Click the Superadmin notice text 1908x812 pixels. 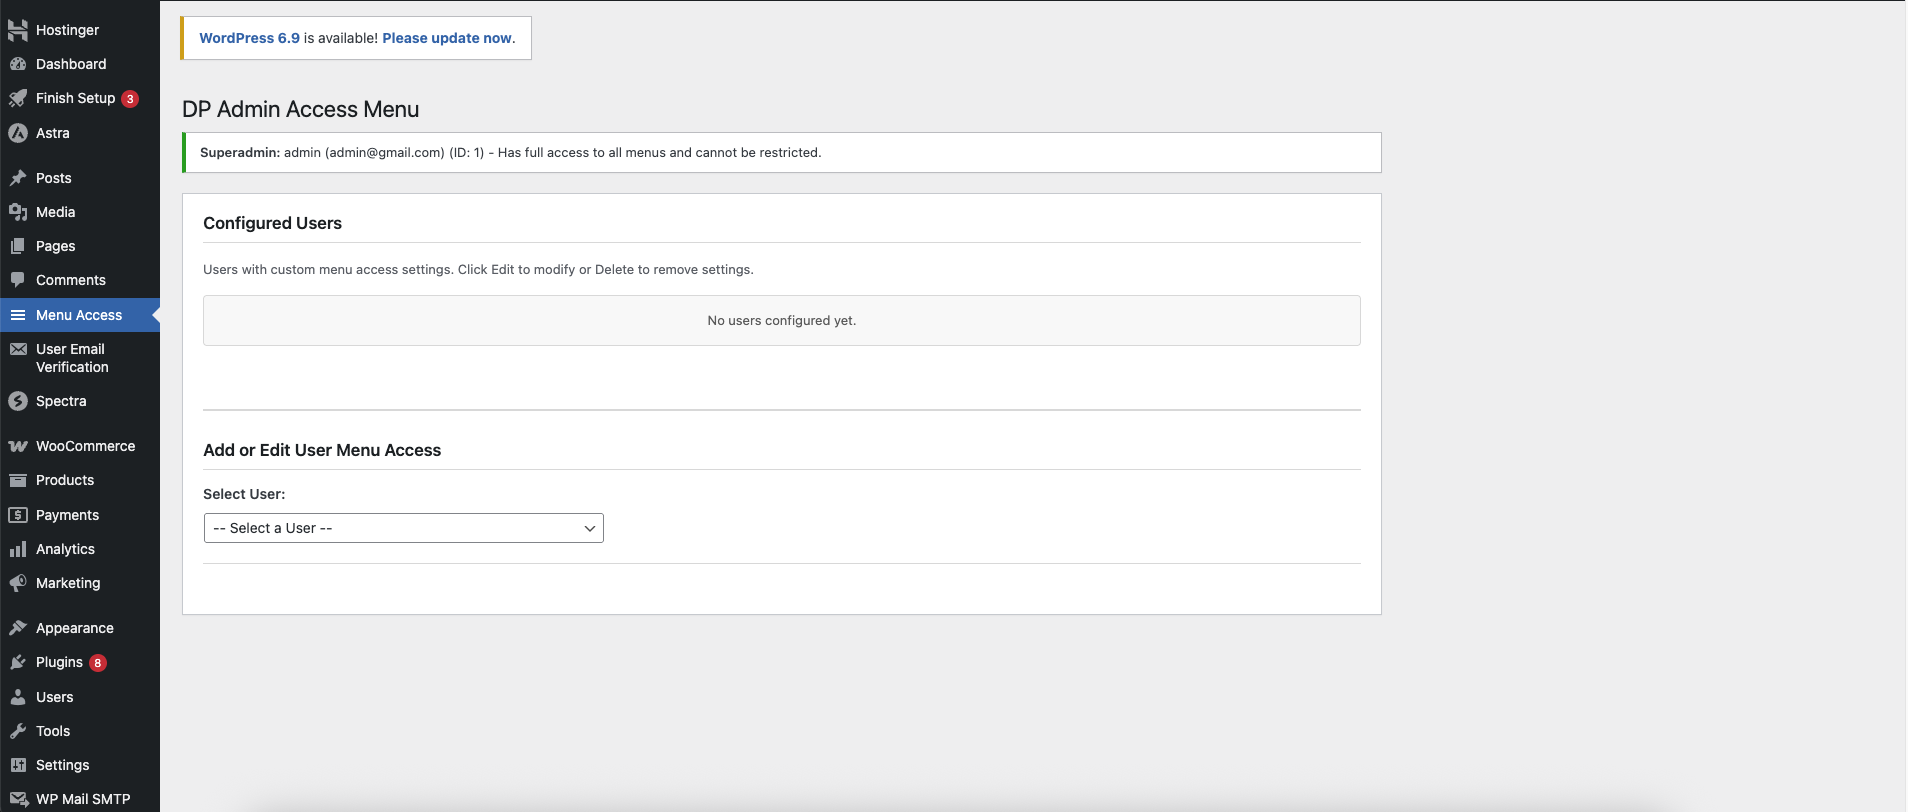[511, 153]
